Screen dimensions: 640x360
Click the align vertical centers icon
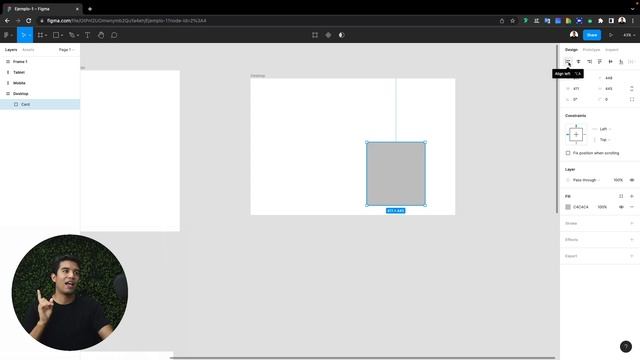click(610, 62)
